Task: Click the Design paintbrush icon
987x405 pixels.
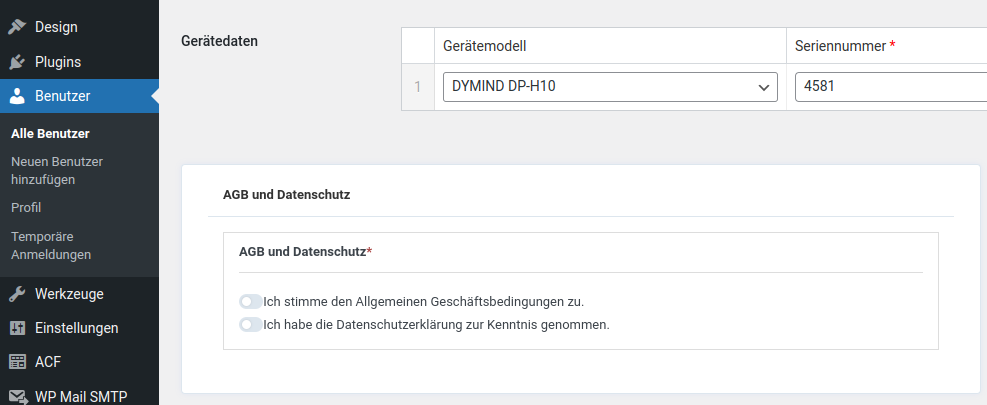Action: coord(17,27)
